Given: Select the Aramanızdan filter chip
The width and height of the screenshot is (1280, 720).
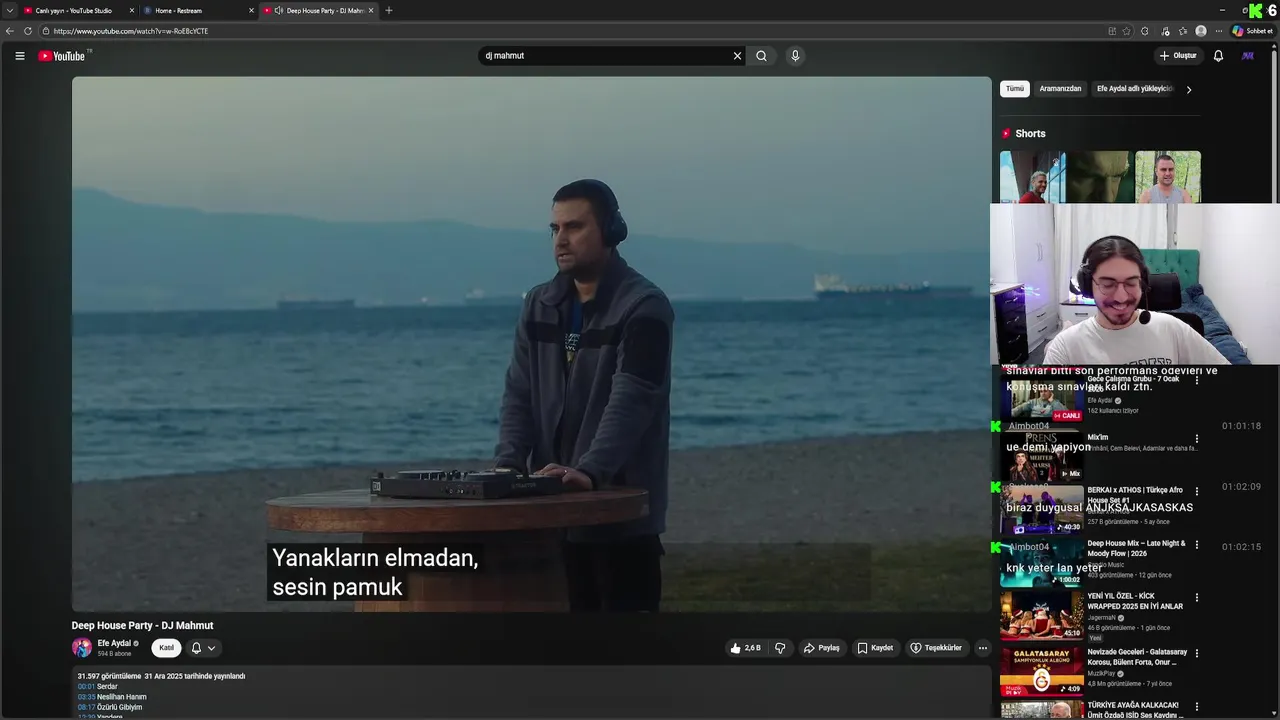Looking at the screenshot, I should click(1060, 89).
